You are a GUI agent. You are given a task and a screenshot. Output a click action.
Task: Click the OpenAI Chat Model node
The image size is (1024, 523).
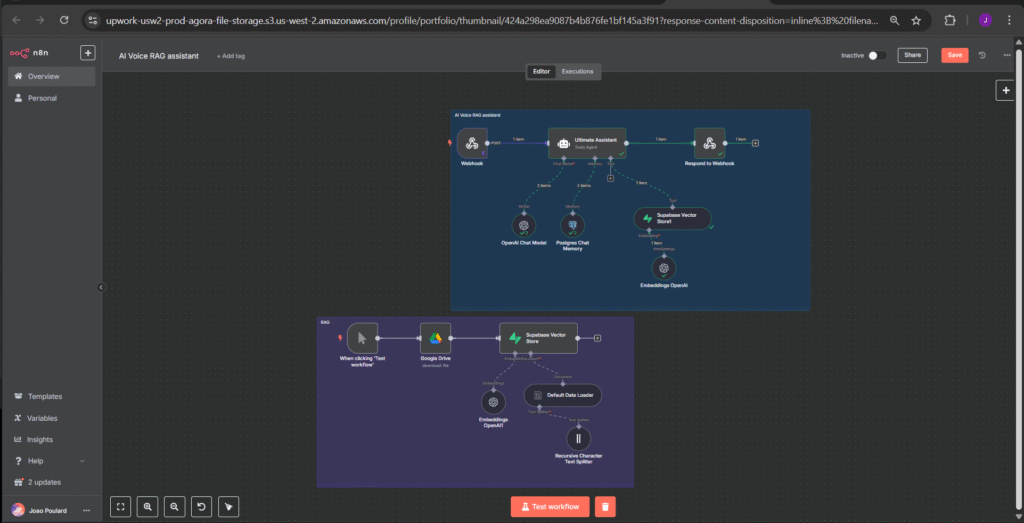523,225
